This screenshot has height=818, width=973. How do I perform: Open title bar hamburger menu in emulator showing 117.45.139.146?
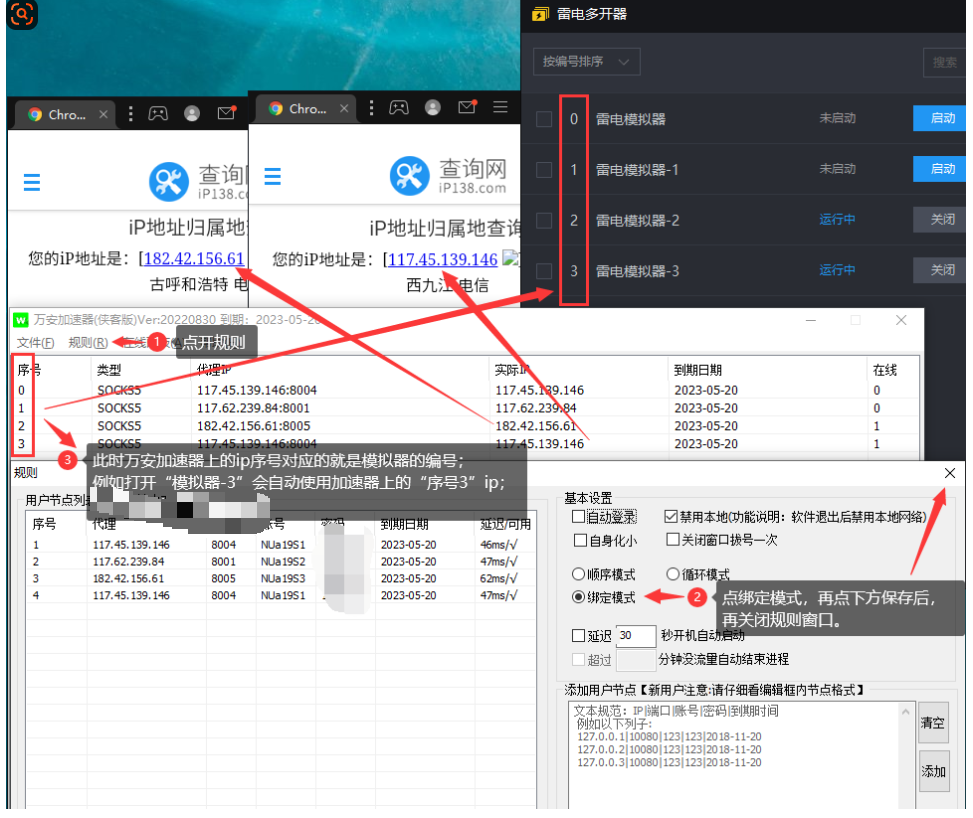tap(500, 107)
